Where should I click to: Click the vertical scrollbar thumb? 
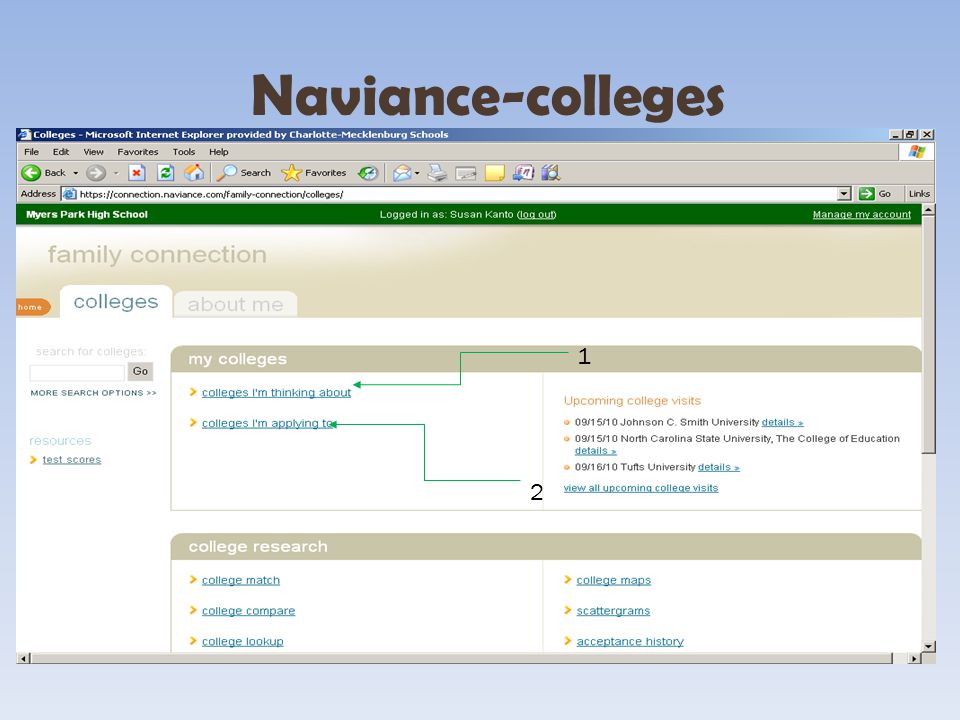pos(928,334)
